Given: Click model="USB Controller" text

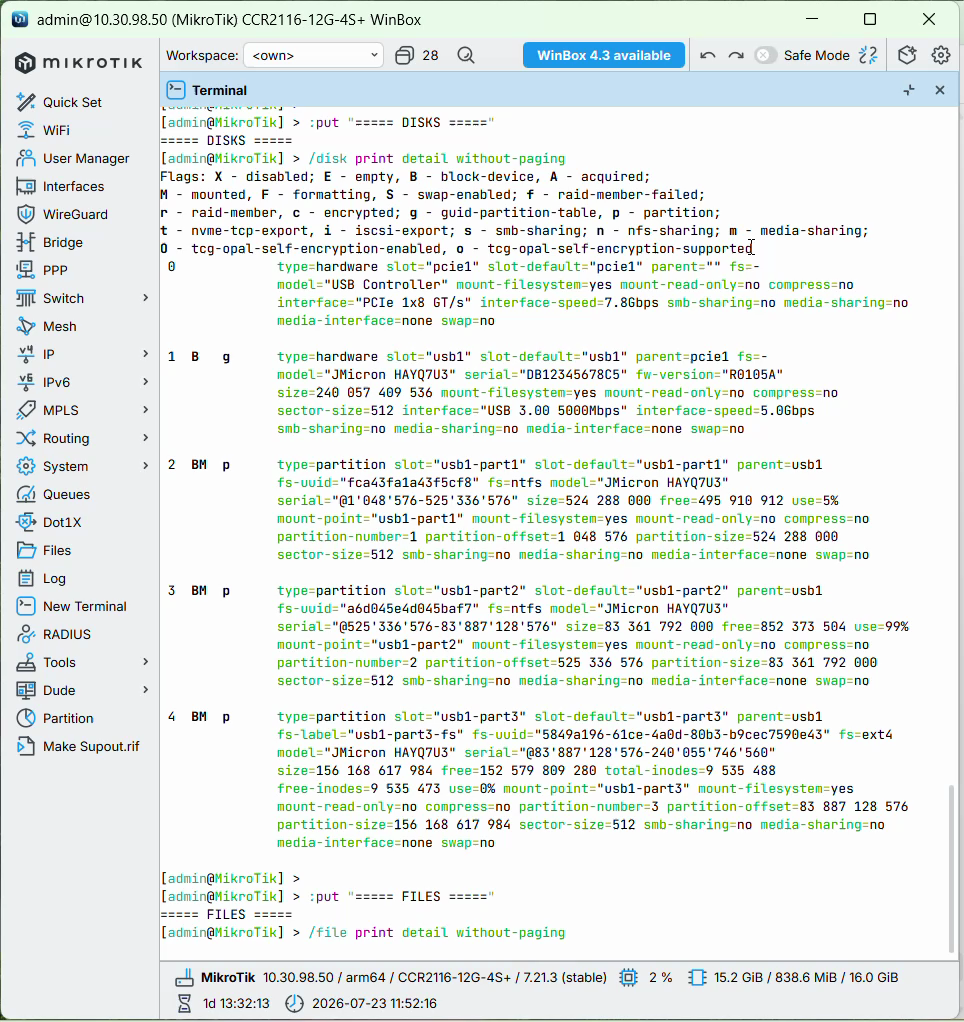Looking at the screenshot, I should [x=362, y=285].
